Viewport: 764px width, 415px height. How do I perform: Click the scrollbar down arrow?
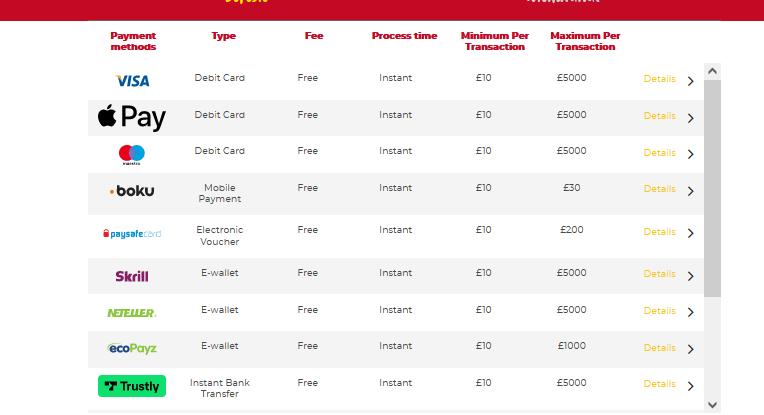[712, 405]
